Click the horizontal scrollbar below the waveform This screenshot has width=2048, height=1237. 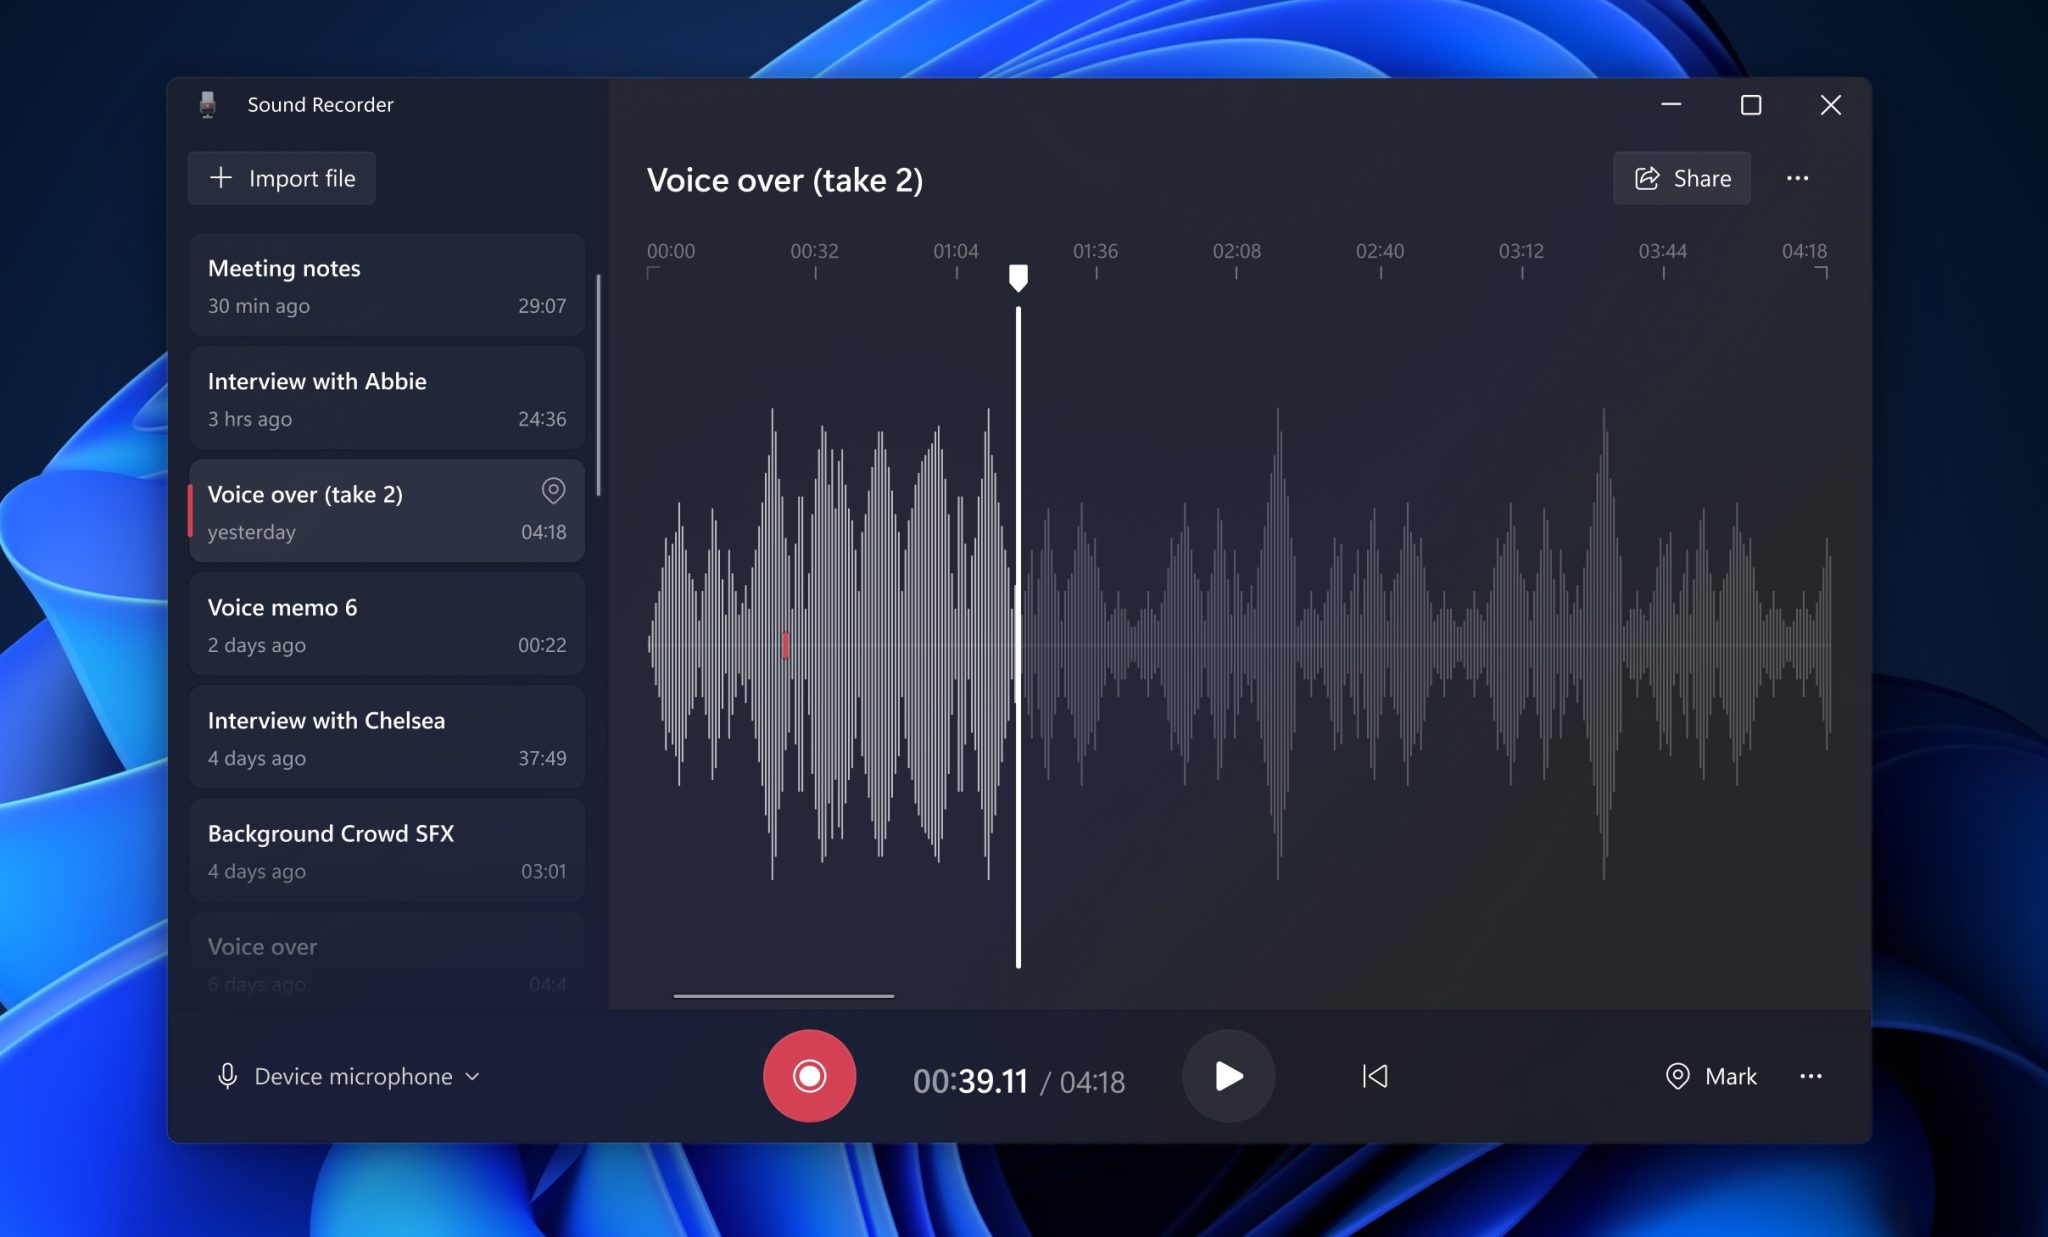783,996
